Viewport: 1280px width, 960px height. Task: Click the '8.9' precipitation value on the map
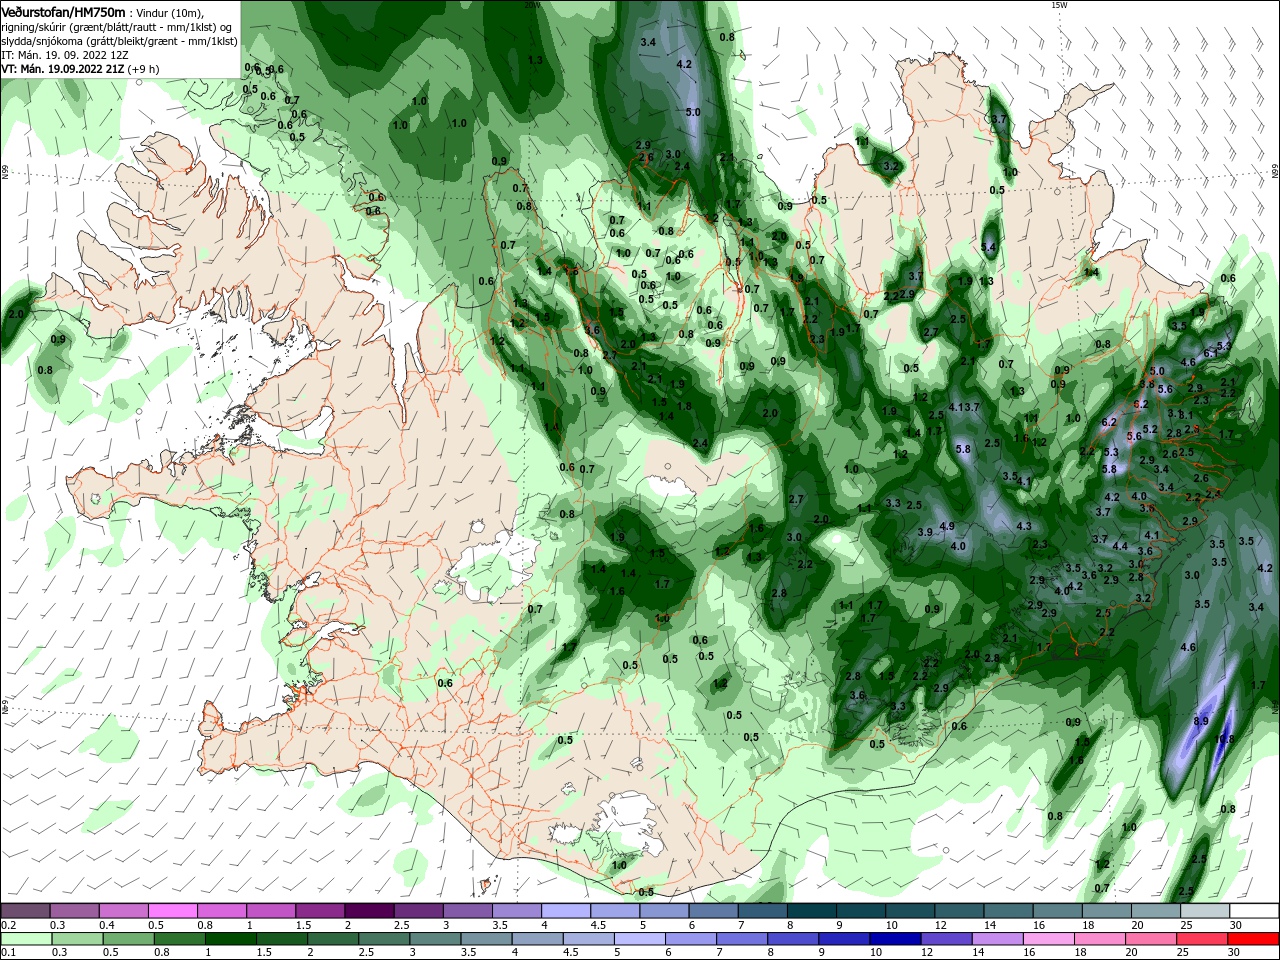pyautogui.click(x=1201, y=721)
